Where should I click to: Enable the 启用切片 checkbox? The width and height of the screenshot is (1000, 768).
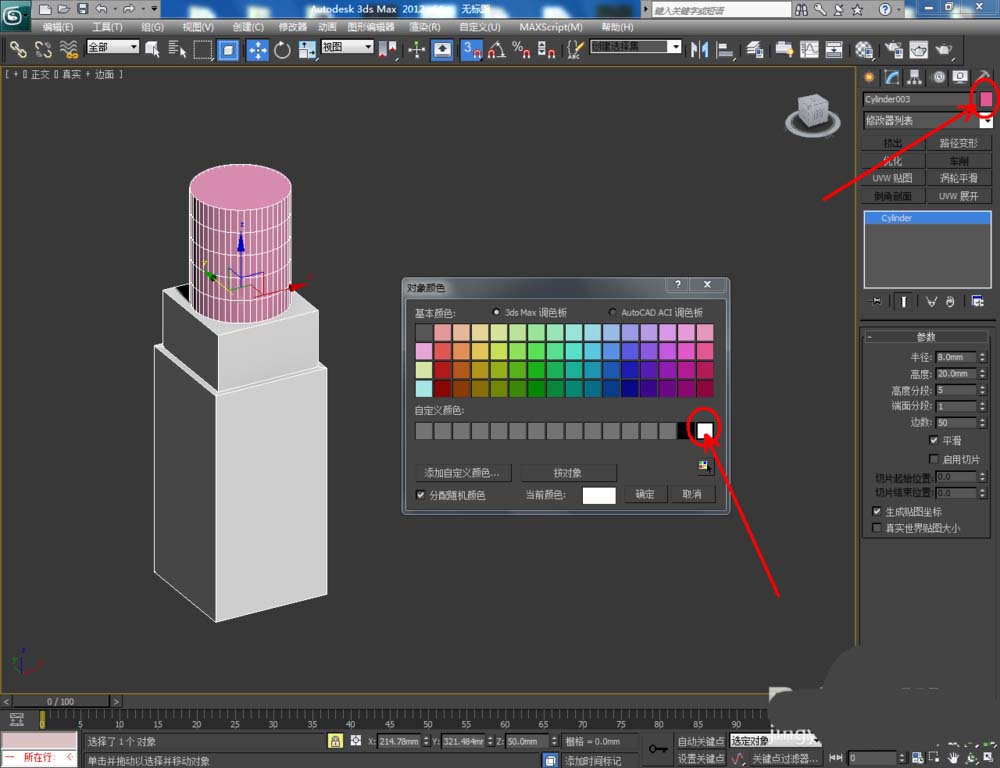[x=933, y=459]
